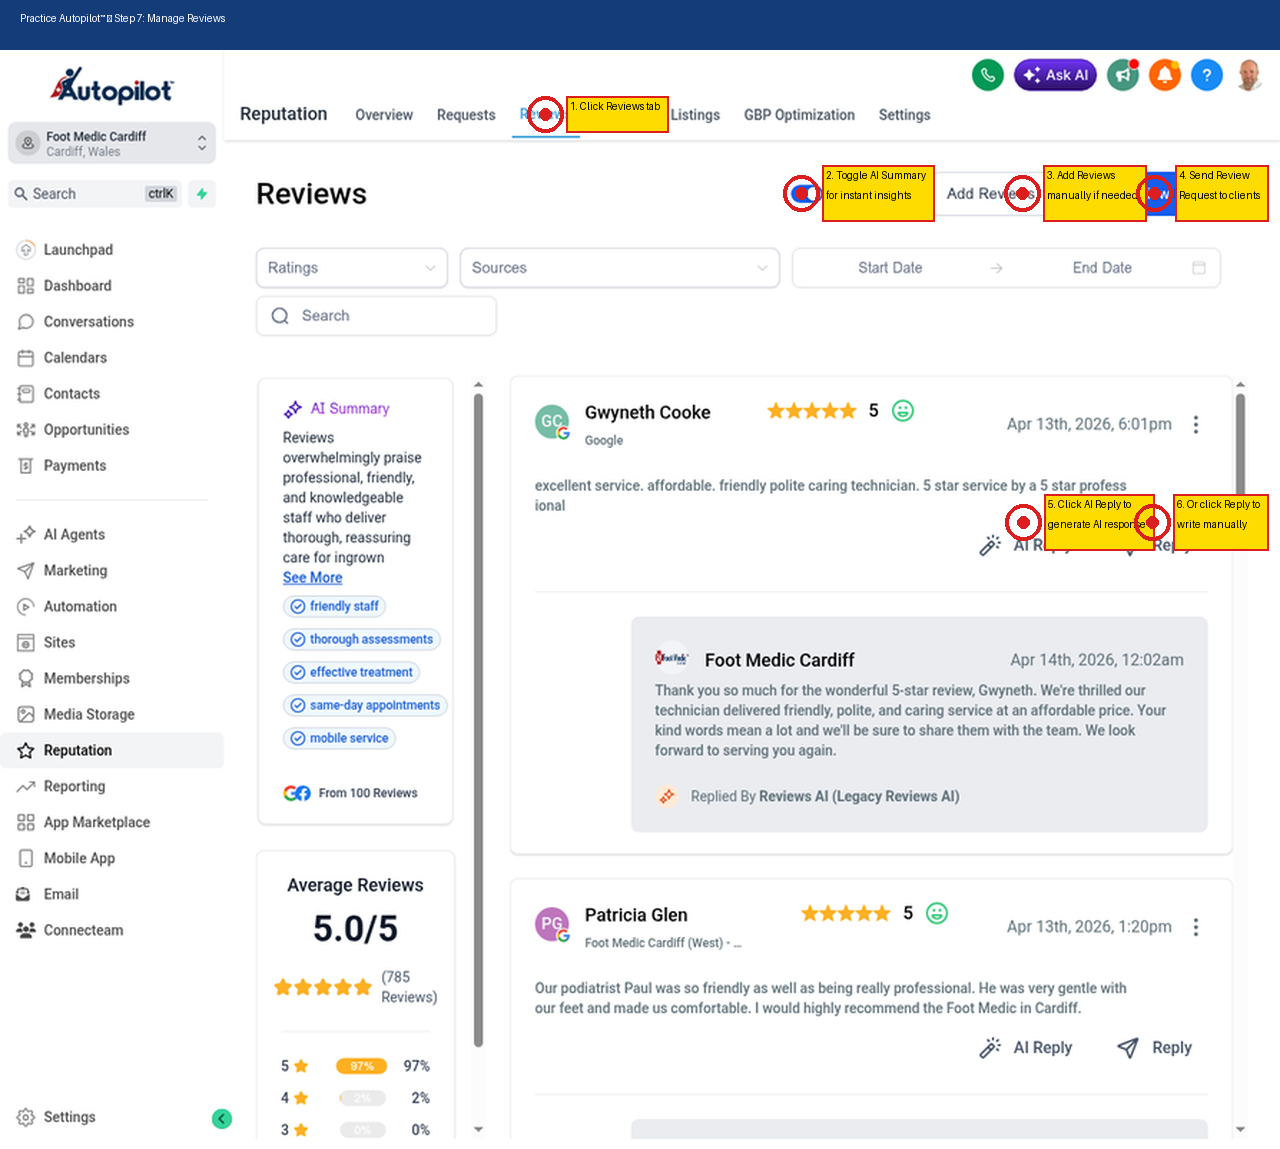Screen dimensions: 1280x1149
Task: Click the From 100 Reviews label
Action: (x=368, y=793)
